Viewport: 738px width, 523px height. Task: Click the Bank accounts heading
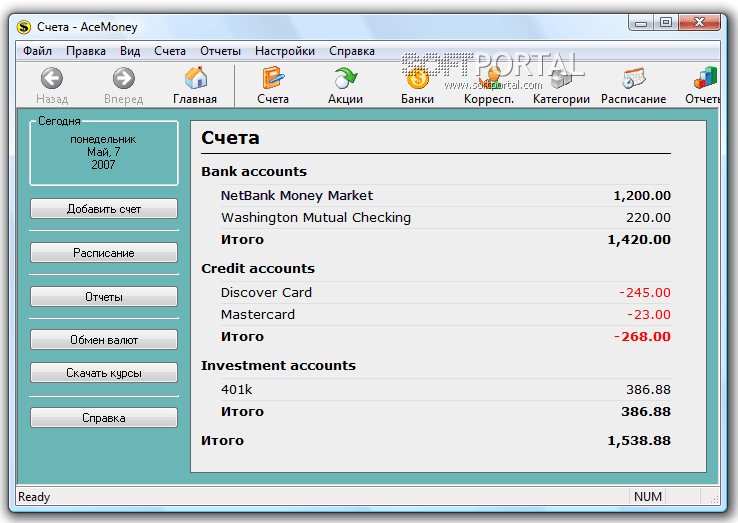[254, 171]
